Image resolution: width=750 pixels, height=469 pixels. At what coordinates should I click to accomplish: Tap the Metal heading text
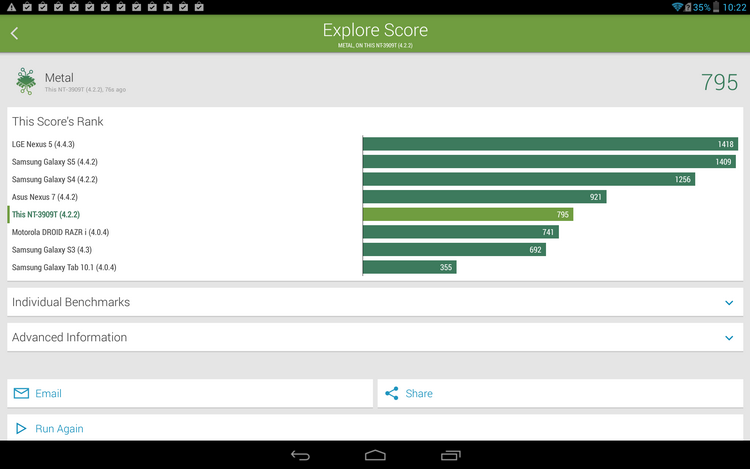59,77
